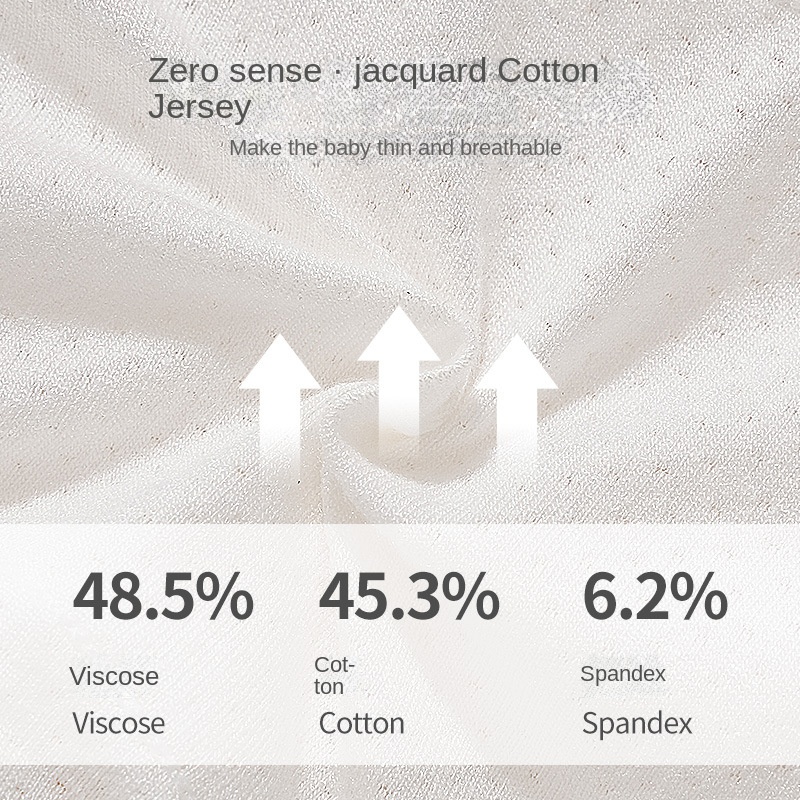The image size is (800, 800).
Task: Click the larger Viscose label at bottom
Action: click(x=119, y=723)
